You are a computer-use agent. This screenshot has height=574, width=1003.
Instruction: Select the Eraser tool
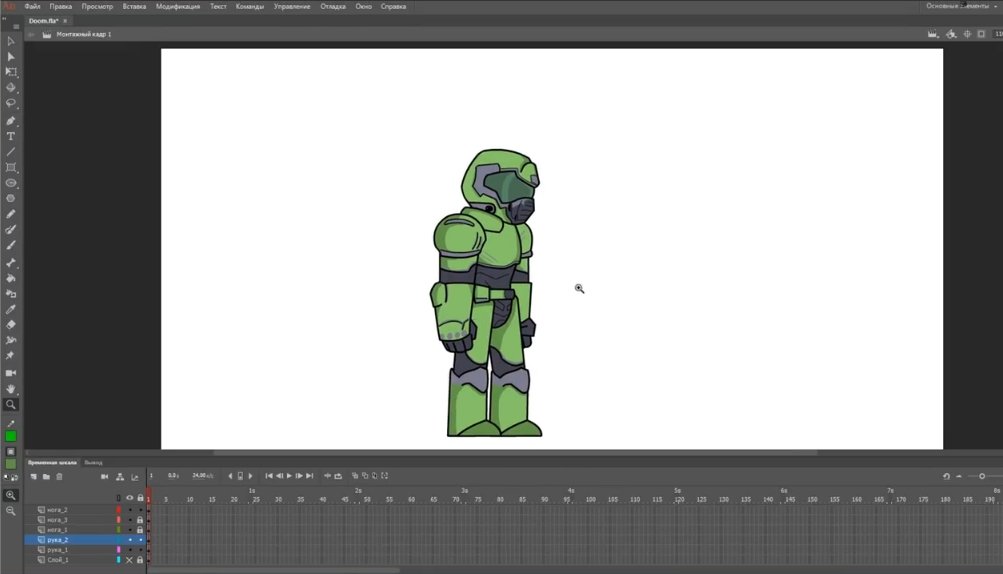(x=11, y=325)
